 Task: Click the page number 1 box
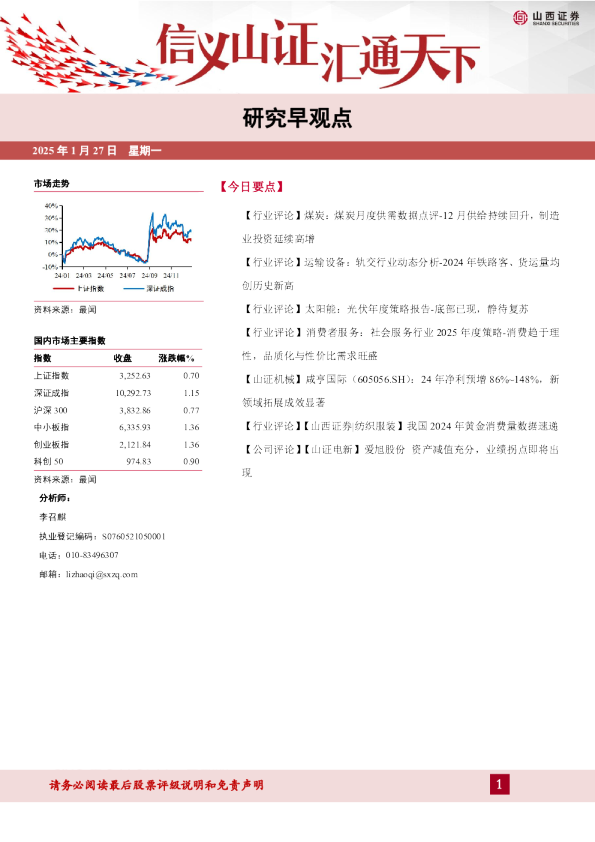[x=499, y=785]
